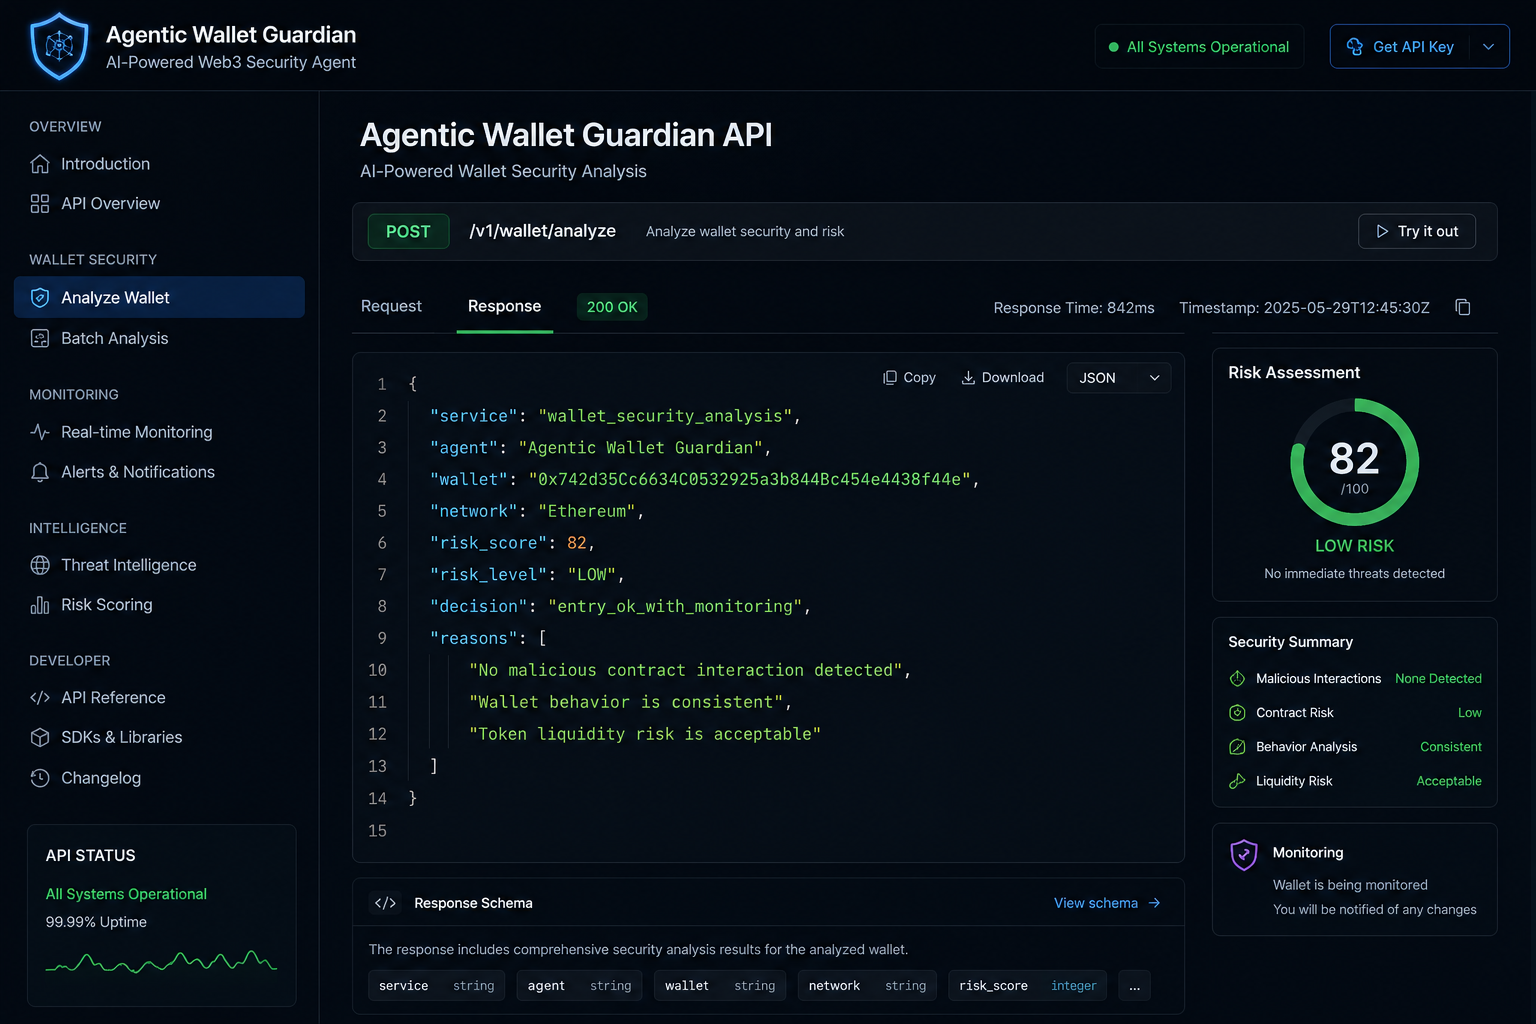Image resolution: width=1536 pixels, height=1024 pixels.
Task: Click the "99.99% Uptime" text
Action: coord(96,922)
